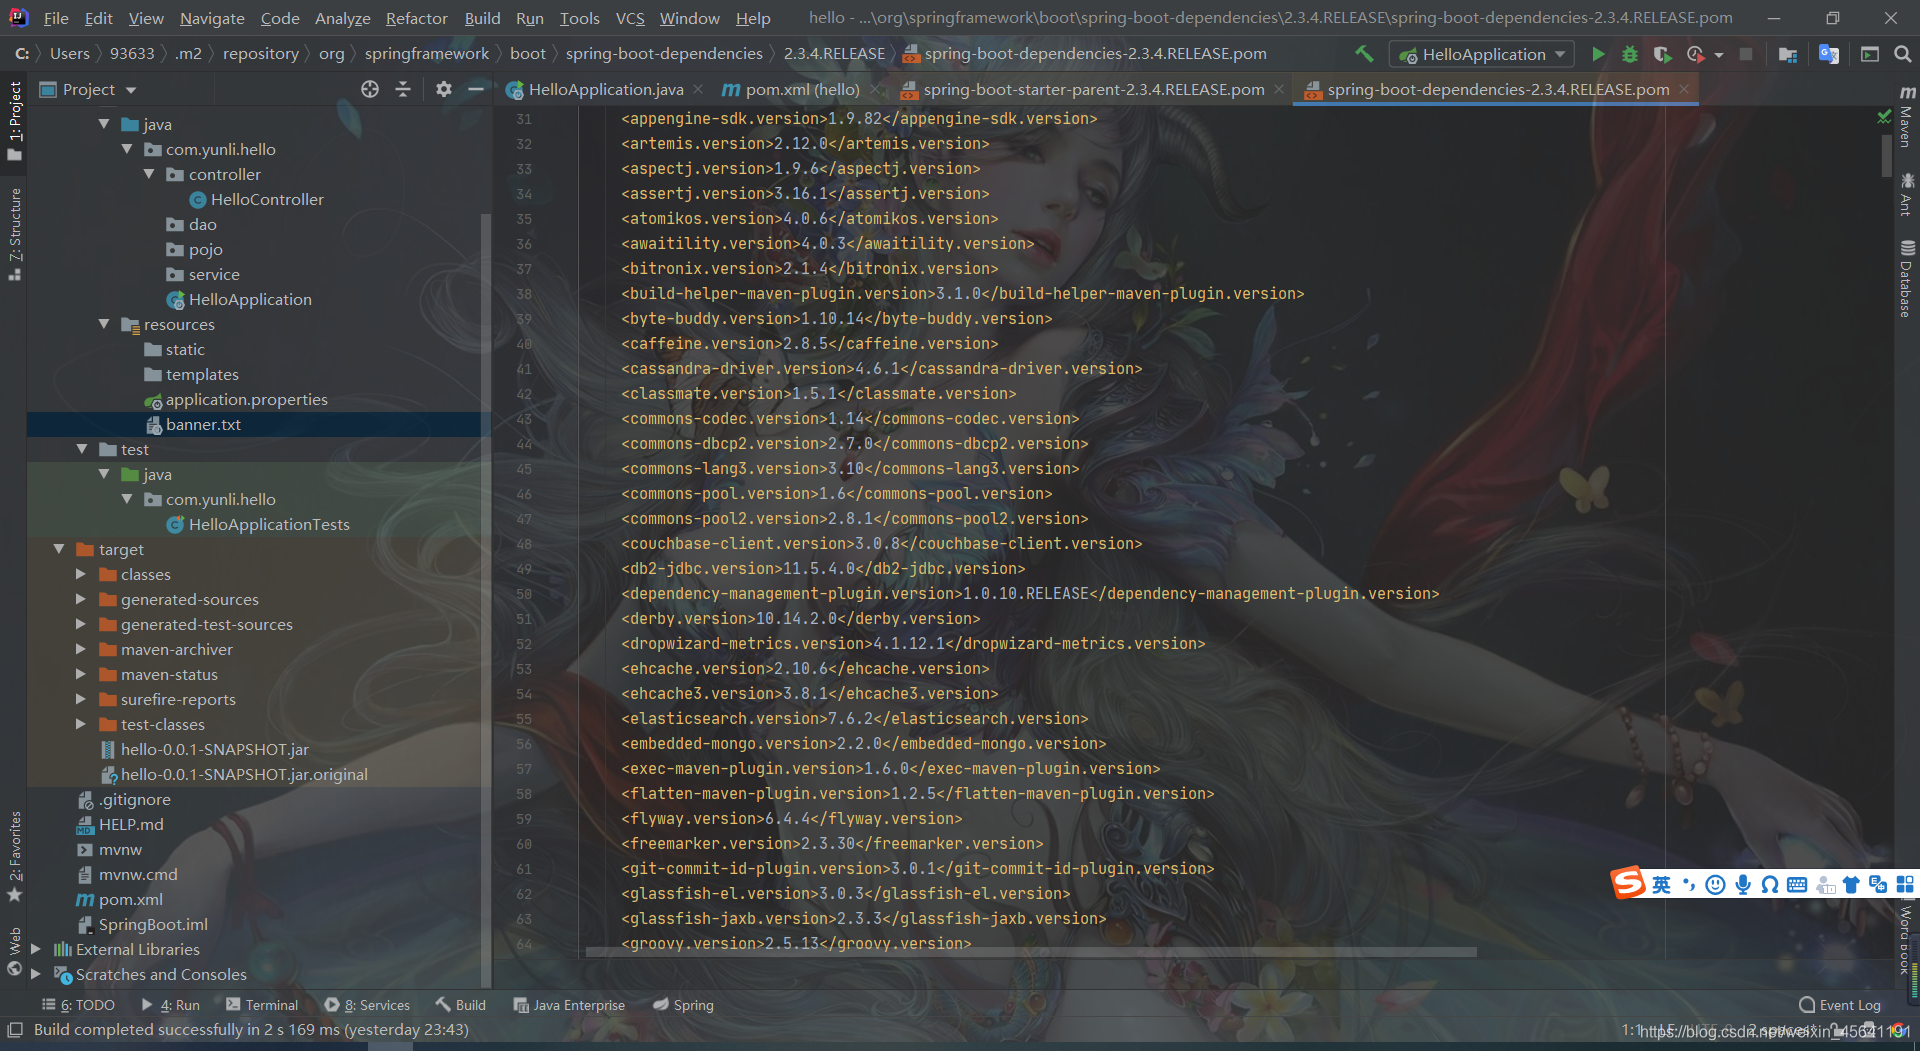Start debugging with the bug icon
This screenshot has height=1051, width=1920.
pyautogui.click(x=1630, y=54)
